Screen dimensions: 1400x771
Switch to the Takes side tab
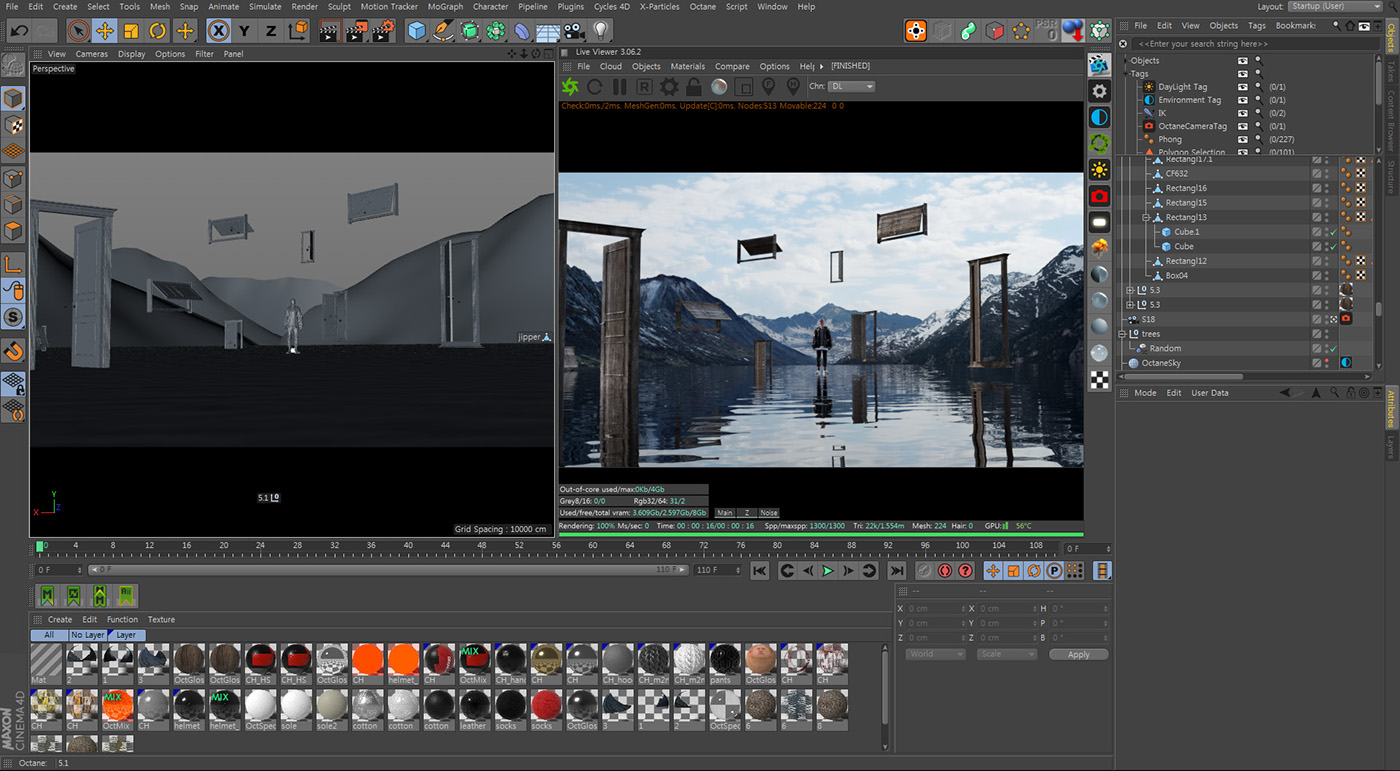coord(1391,70)
